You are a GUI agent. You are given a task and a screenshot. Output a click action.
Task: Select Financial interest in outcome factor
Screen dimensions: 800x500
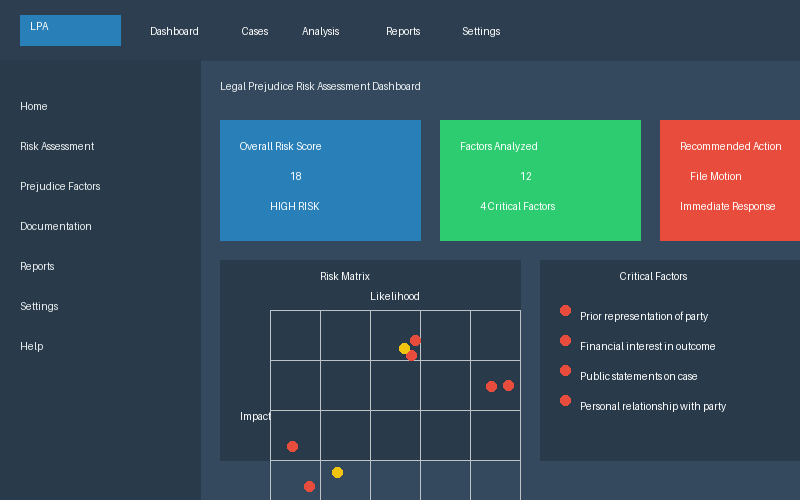click(647, 346)
